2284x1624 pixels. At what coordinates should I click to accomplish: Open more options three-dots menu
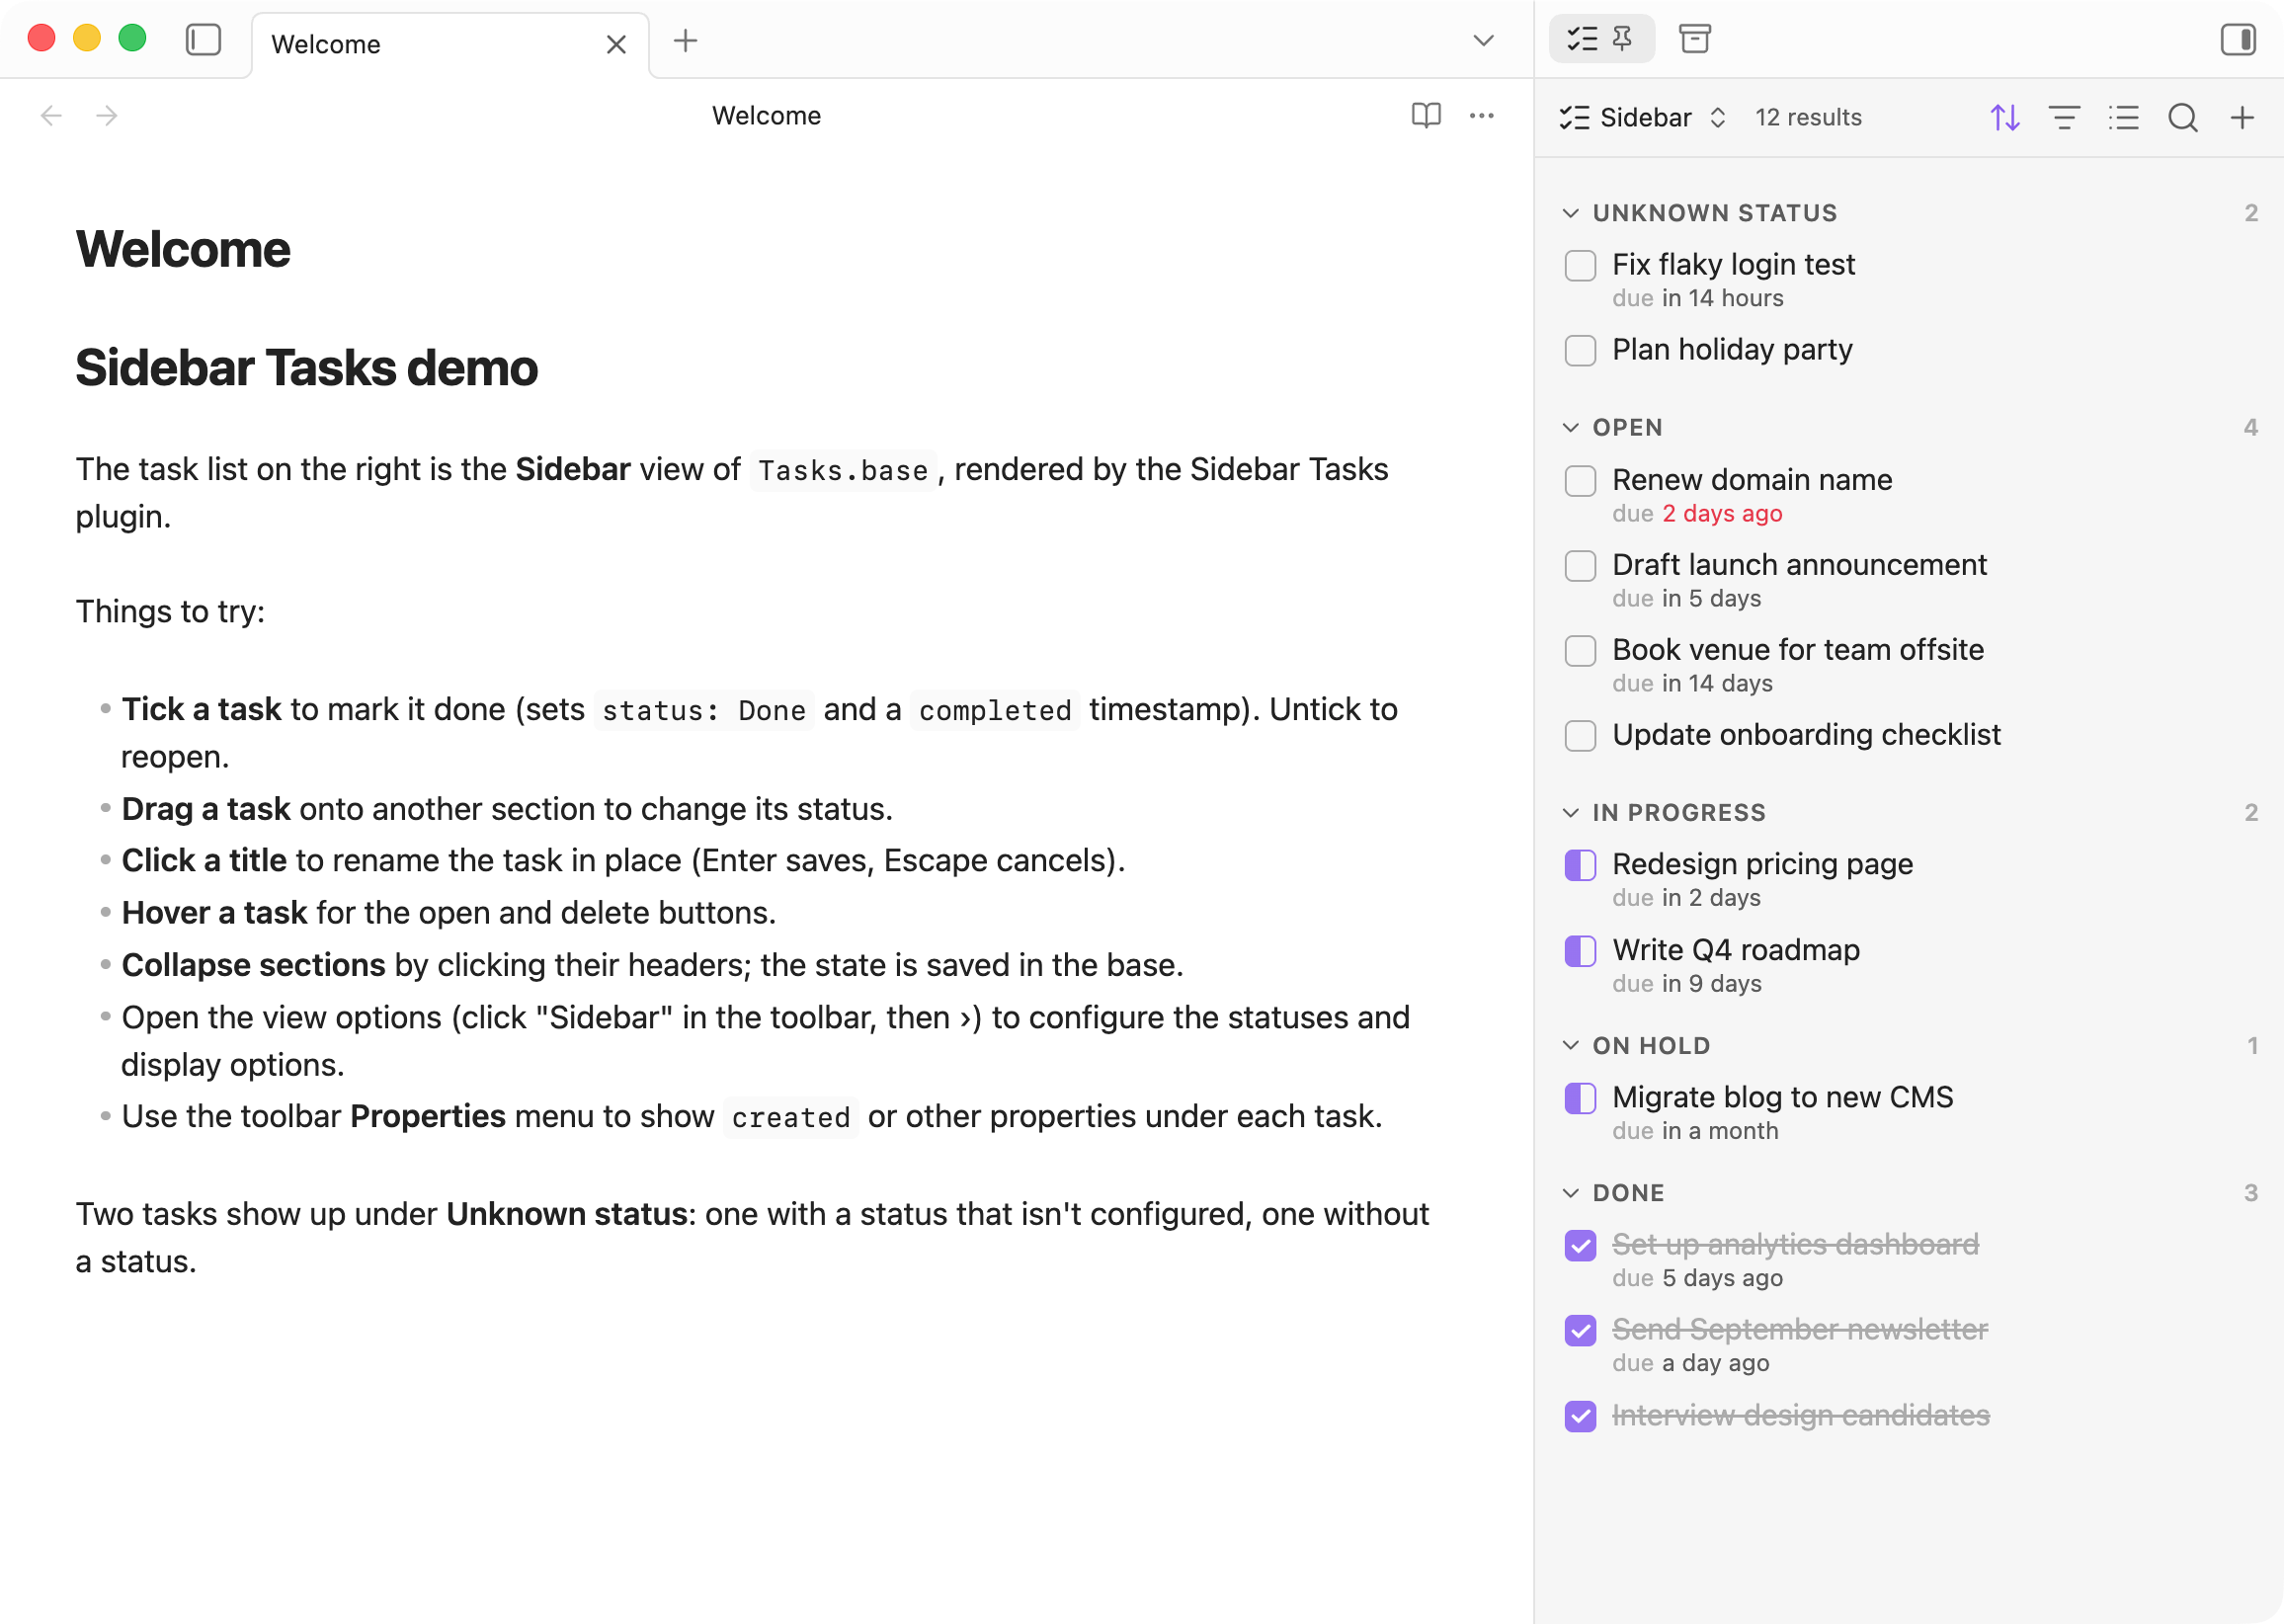pyautogui.click(x=1482, y=116)
